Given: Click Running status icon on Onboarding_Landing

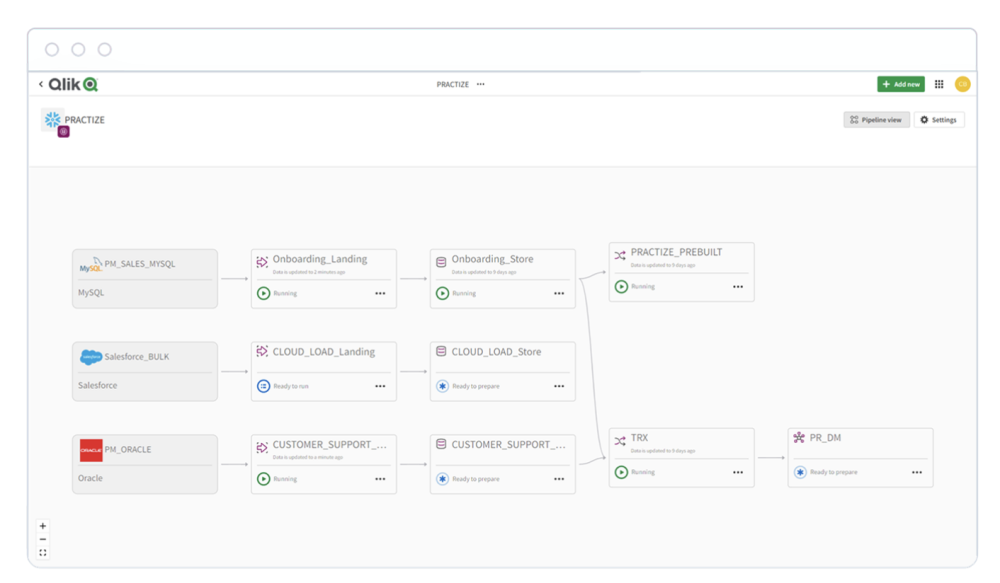Looking at the screenshot, I should click(263, 293).
